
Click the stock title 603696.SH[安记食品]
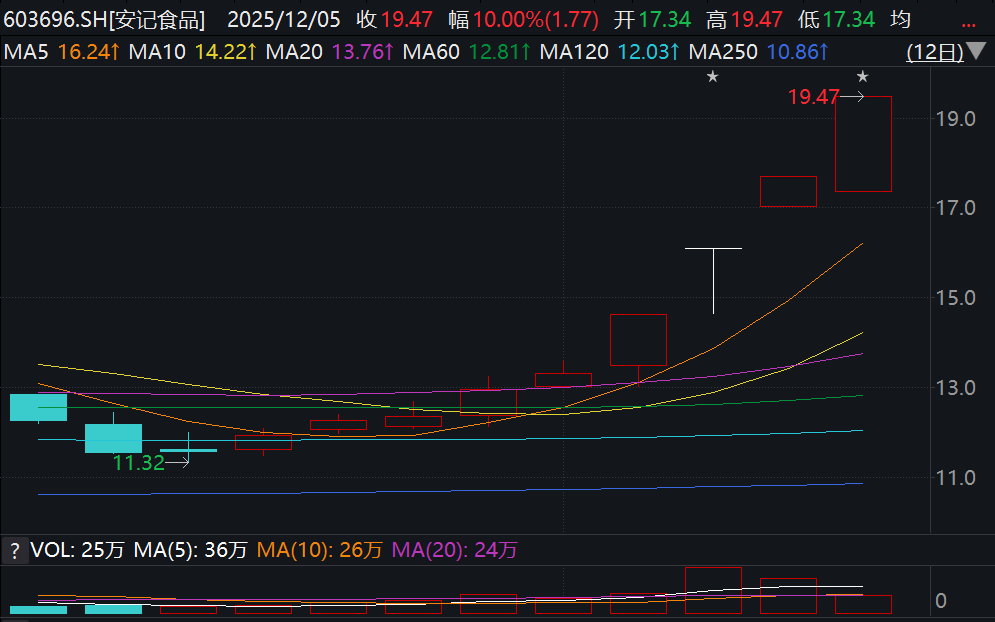click(x=106, y=19)
